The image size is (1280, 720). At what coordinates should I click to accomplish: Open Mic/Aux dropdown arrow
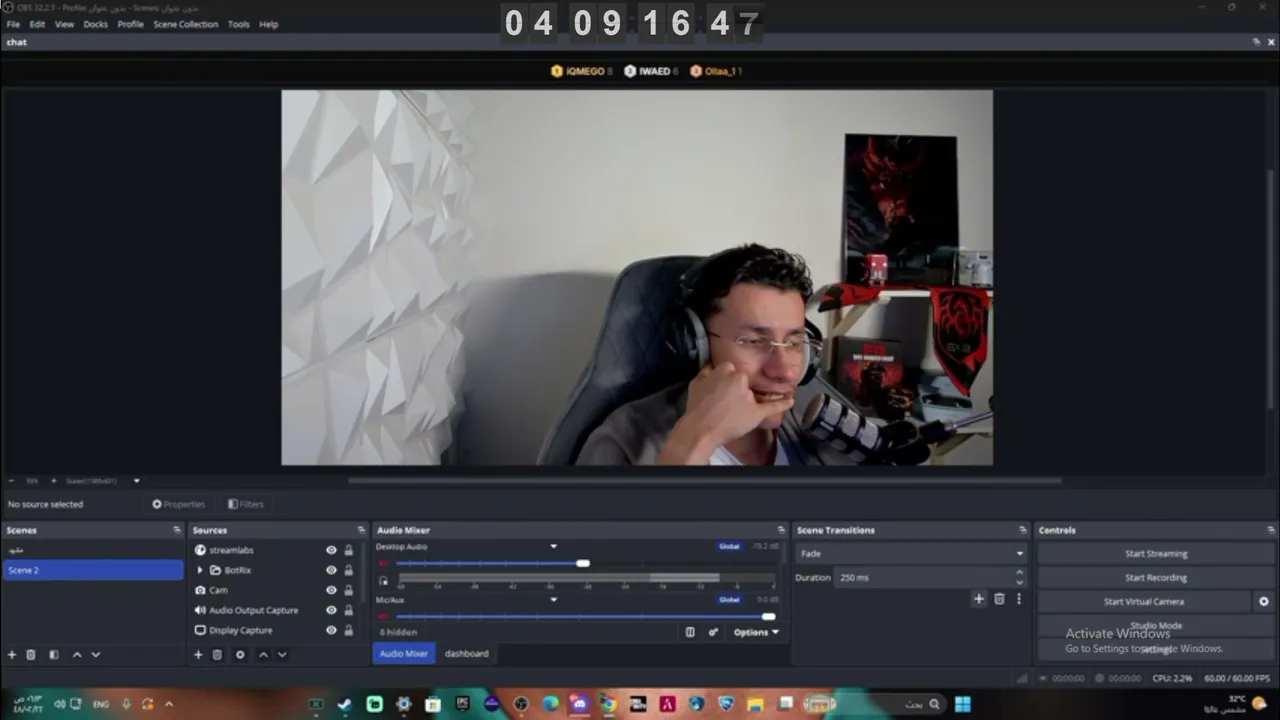(x=553, y=599)
